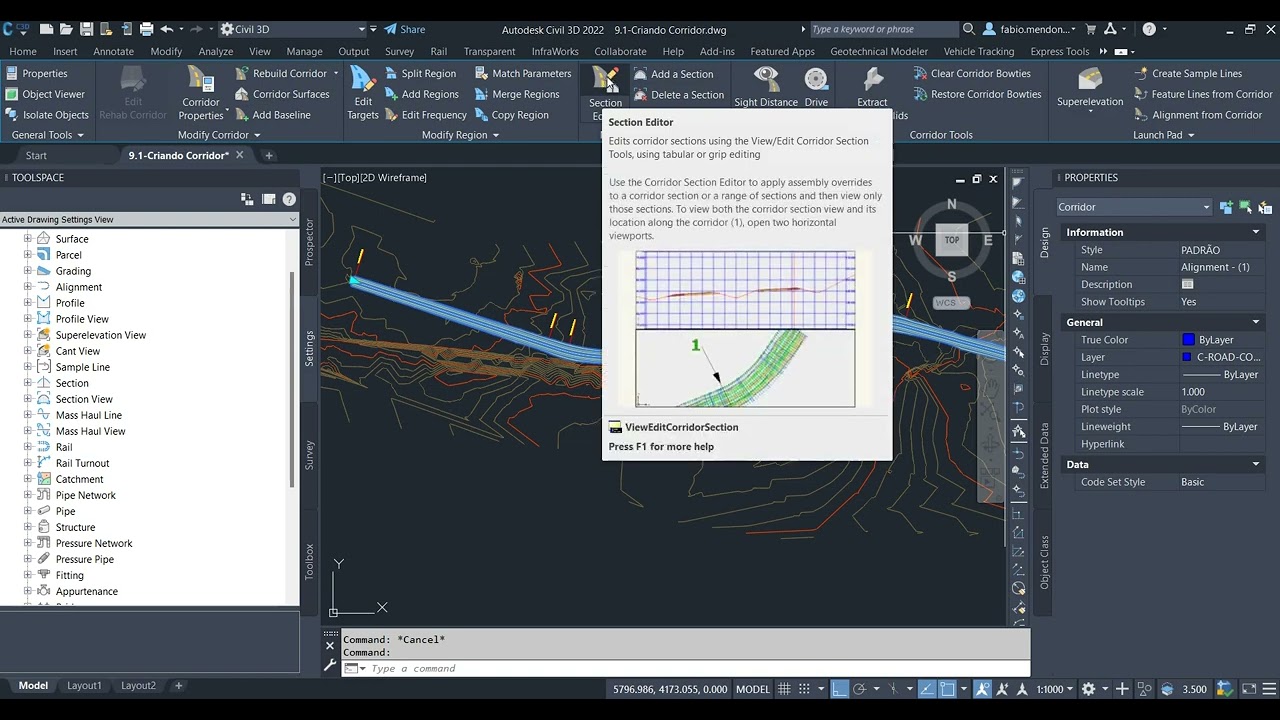Add new drawing tab with plus button
This screenshot has height=720, width=1280.
[268, 155]
